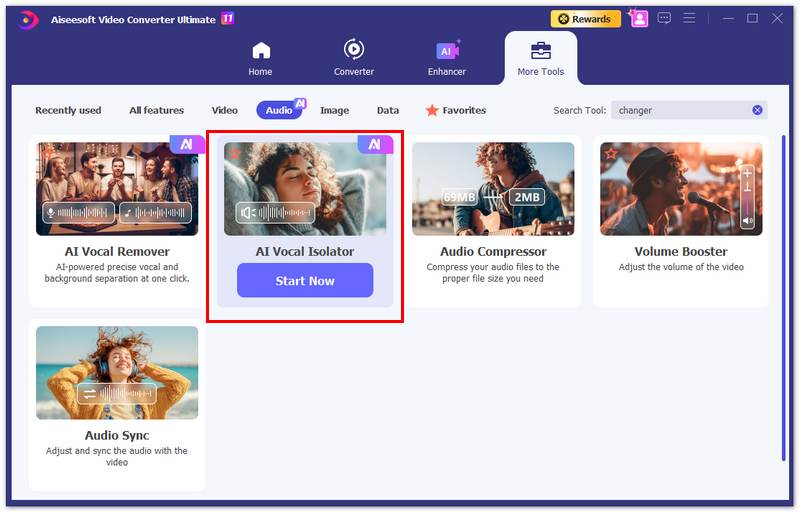Image resolution: width=800 pixels, height=513 pixels.
Task: Switch to Recently used tools
Action: (x=68, y=110)
